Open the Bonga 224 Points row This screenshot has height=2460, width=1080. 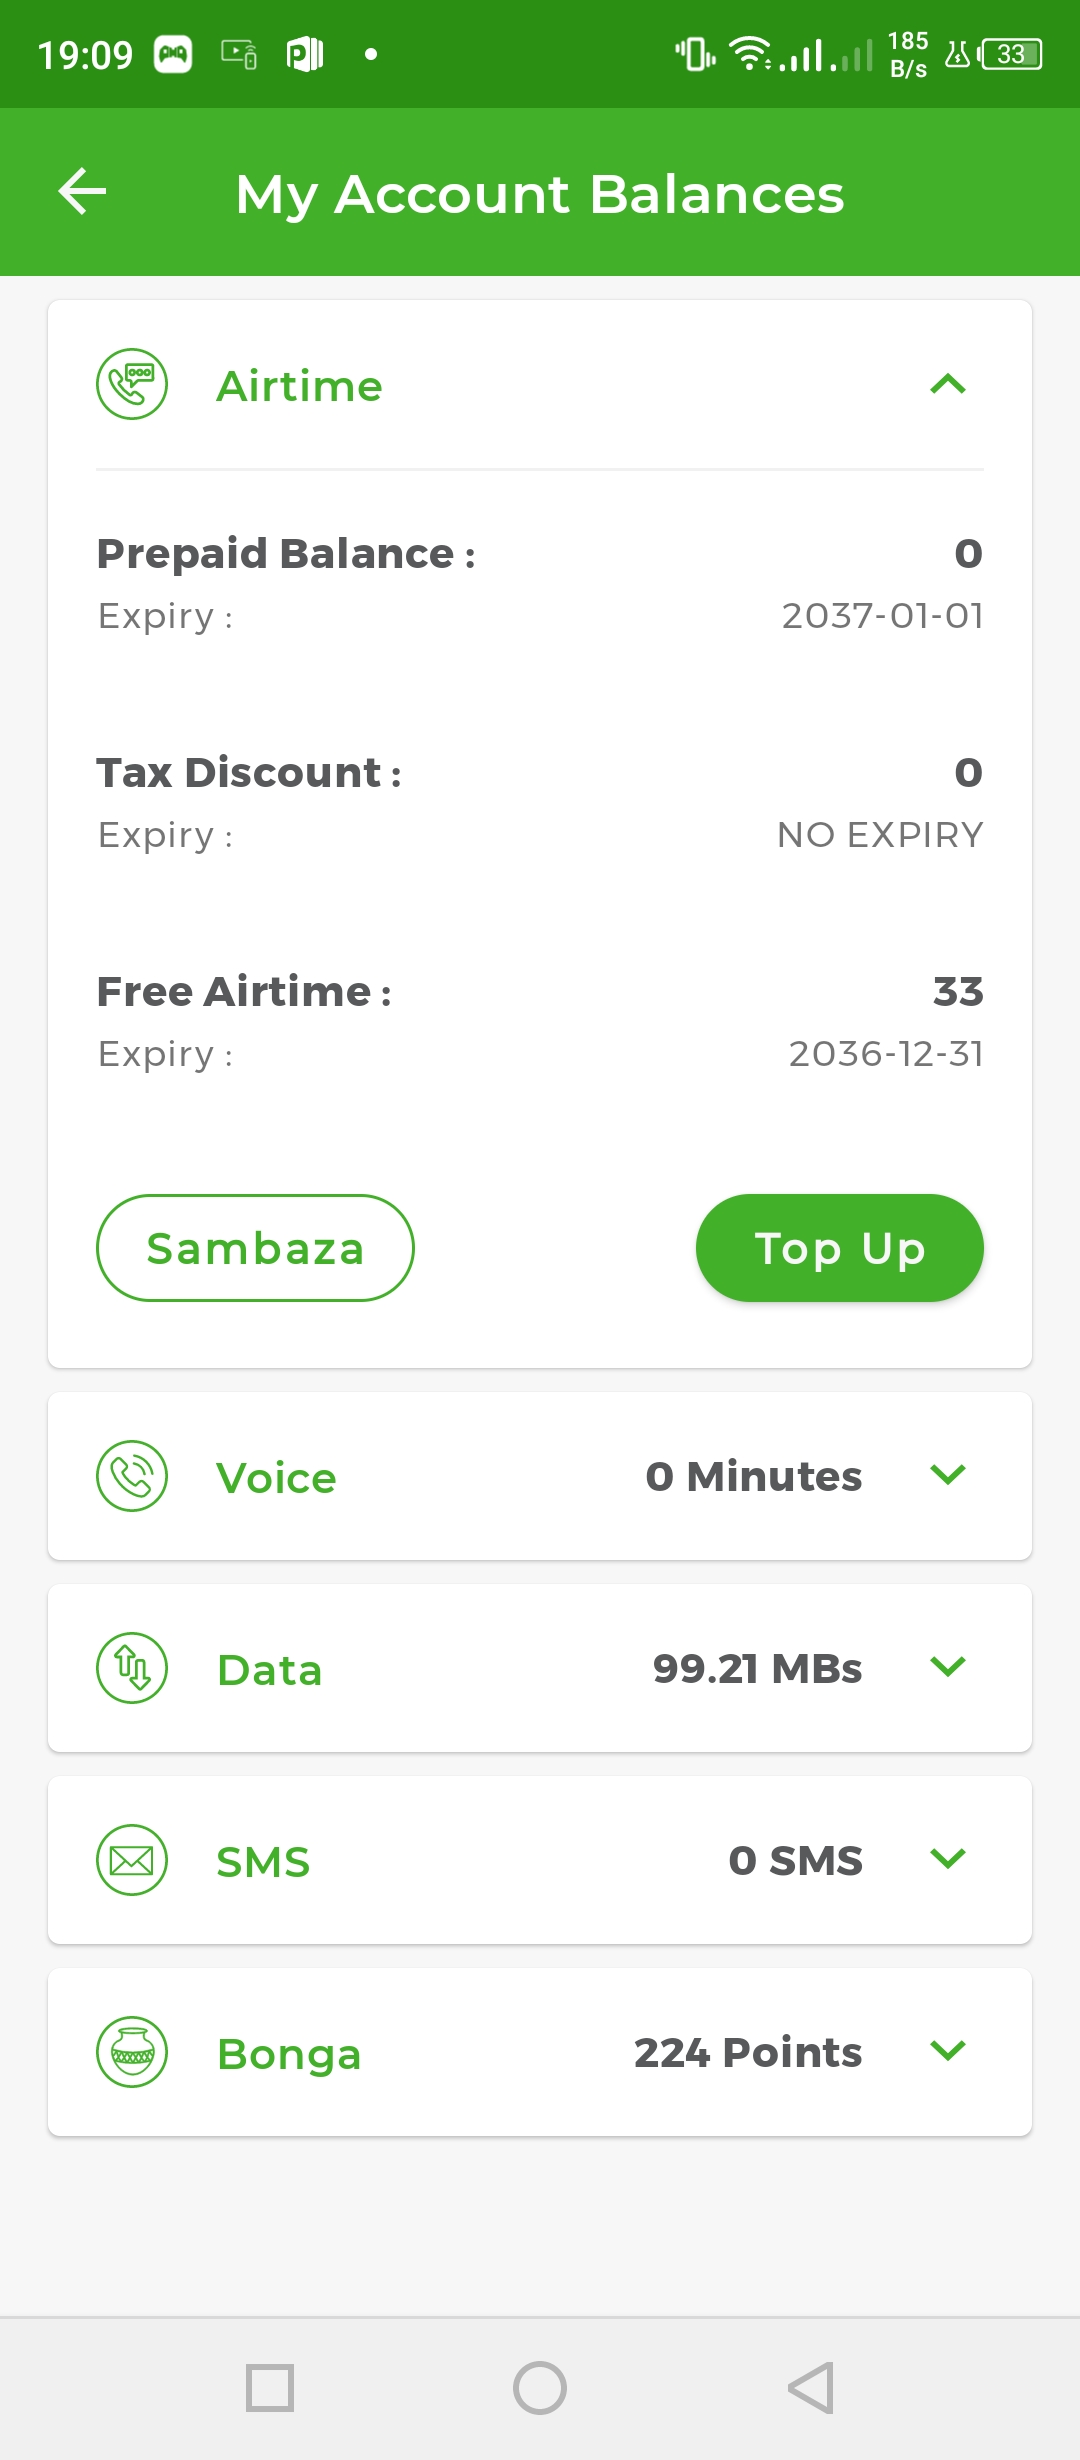click(540, 2052)
